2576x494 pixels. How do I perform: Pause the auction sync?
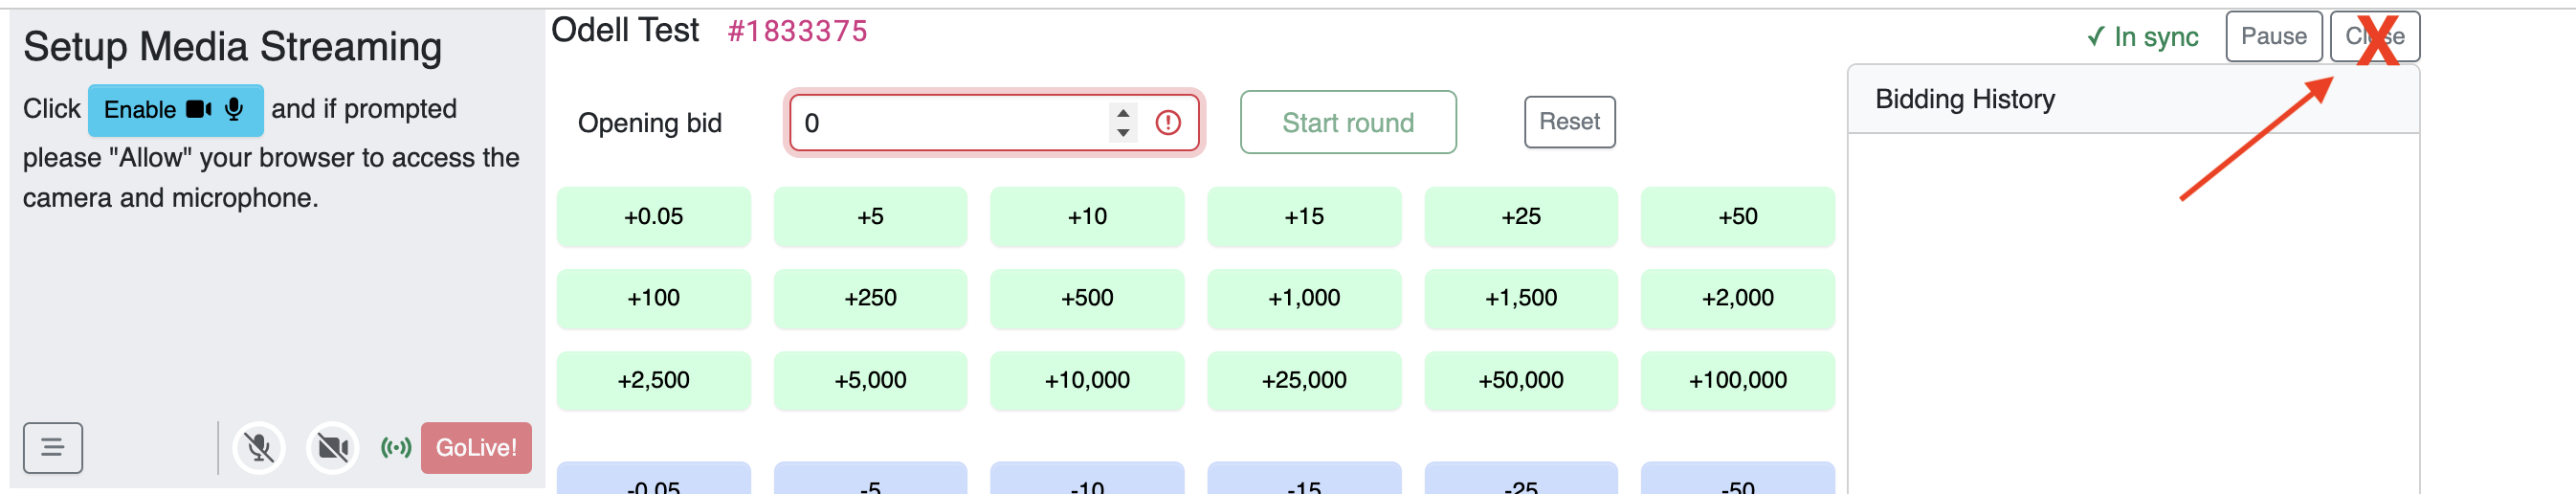tap(2273, 36)
